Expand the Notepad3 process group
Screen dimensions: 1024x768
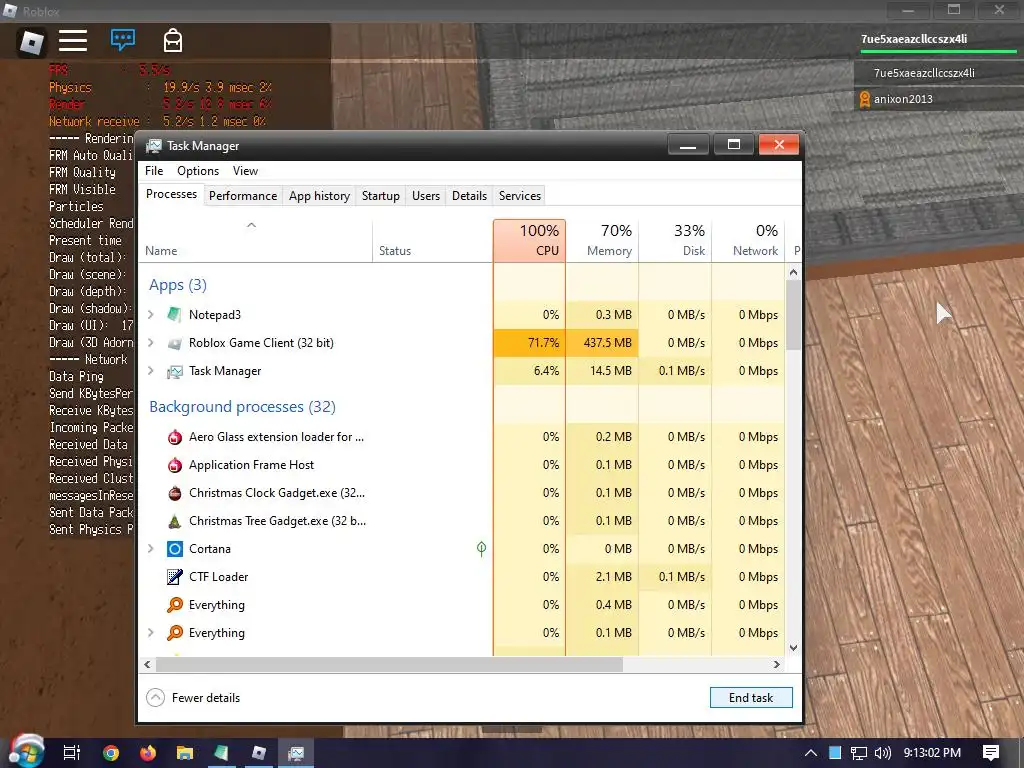[x=151, y=315]
